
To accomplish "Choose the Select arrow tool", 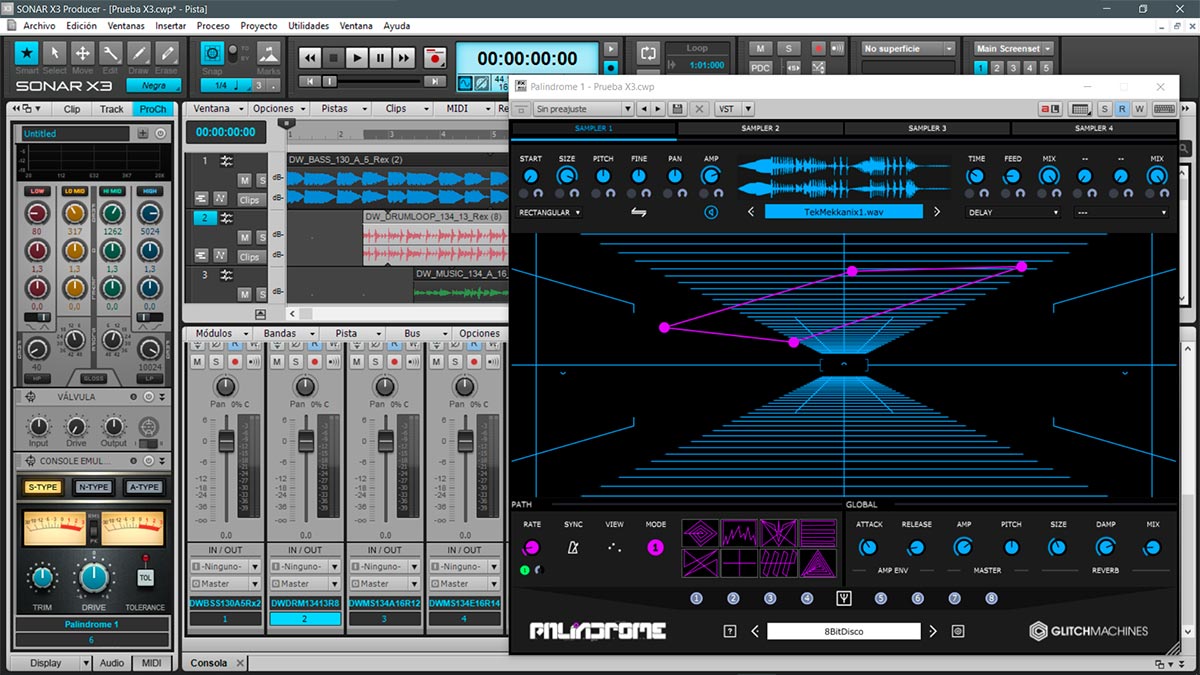I will [55, 53].
